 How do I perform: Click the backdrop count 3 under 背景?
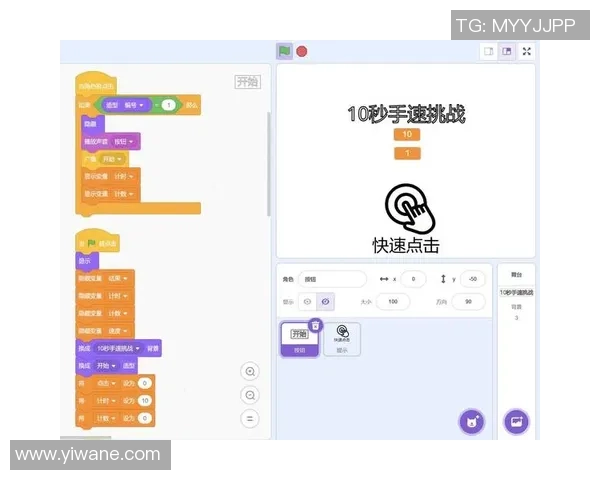pyautogui.click(x=517, y=318)
